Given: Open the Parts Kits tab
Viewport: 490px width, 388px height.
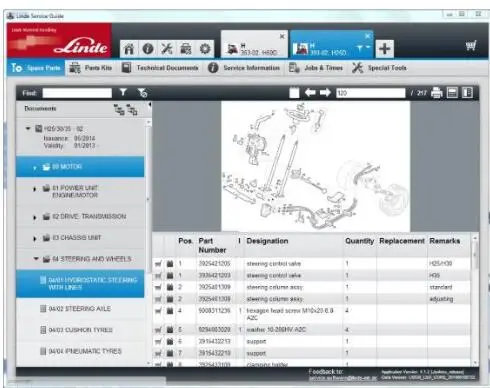Looking at the screenshot, I should click(x=91, y=68).
